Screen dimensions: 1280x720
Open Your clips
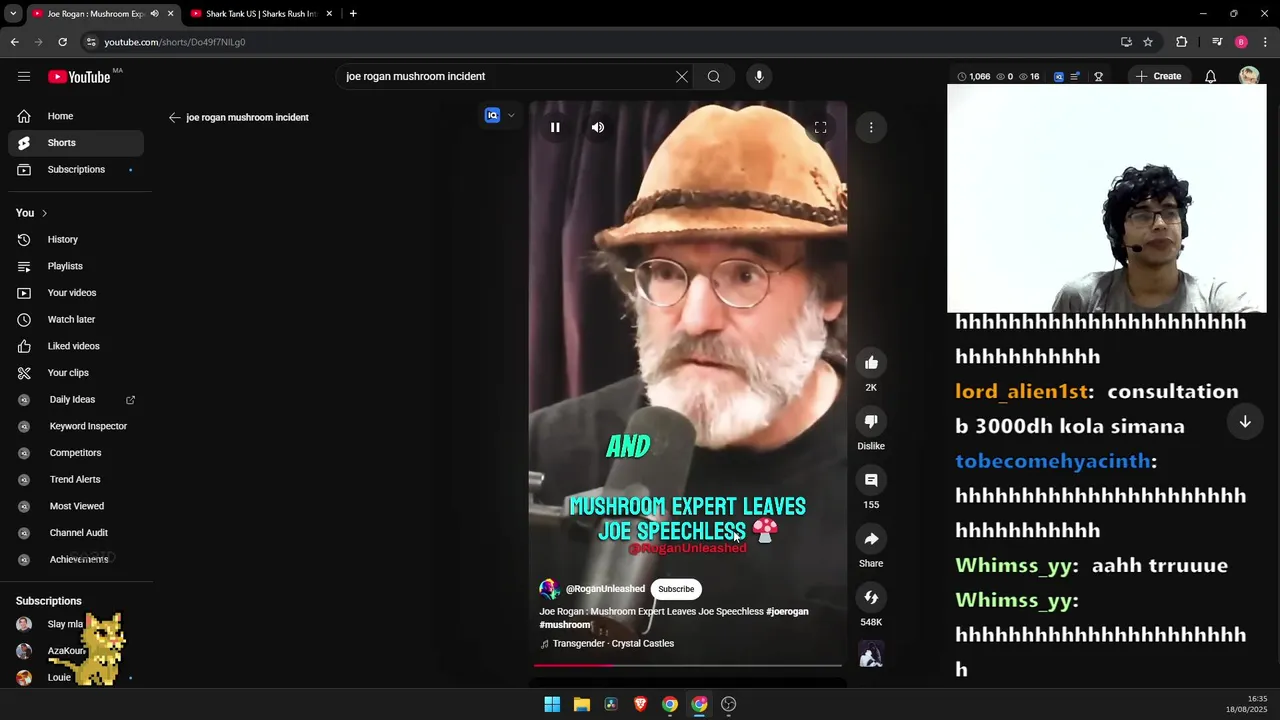[x=76, y=373]
